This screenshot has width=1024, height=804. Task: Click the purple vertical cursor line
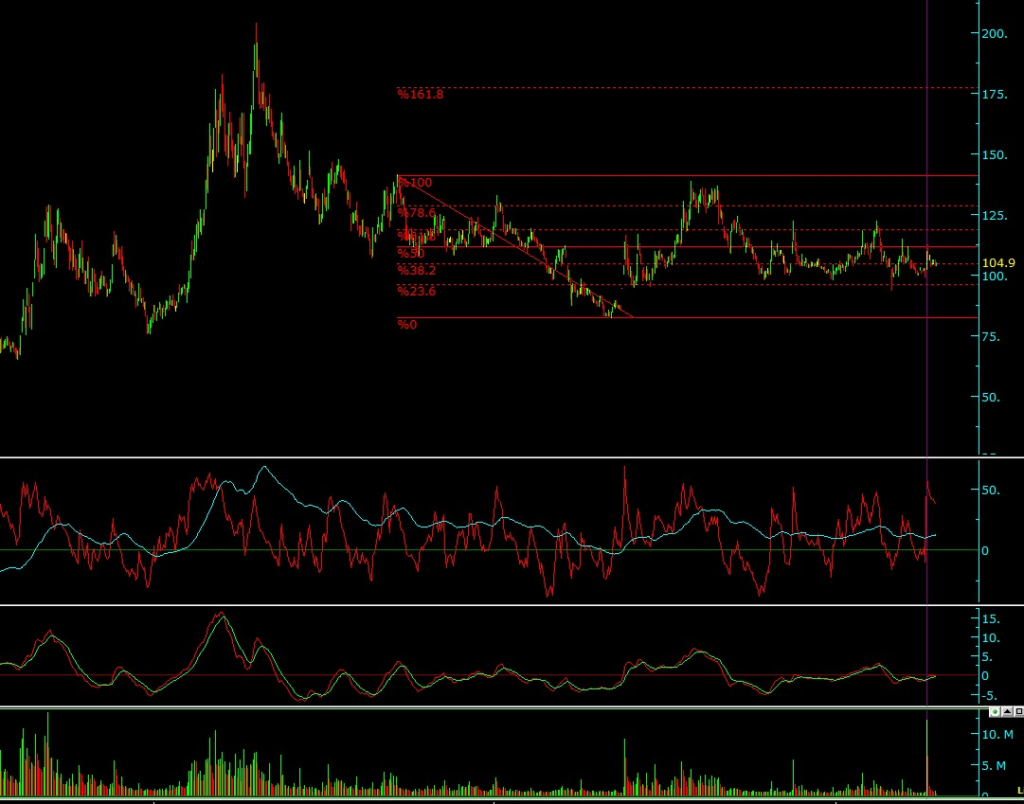(927, 400)
